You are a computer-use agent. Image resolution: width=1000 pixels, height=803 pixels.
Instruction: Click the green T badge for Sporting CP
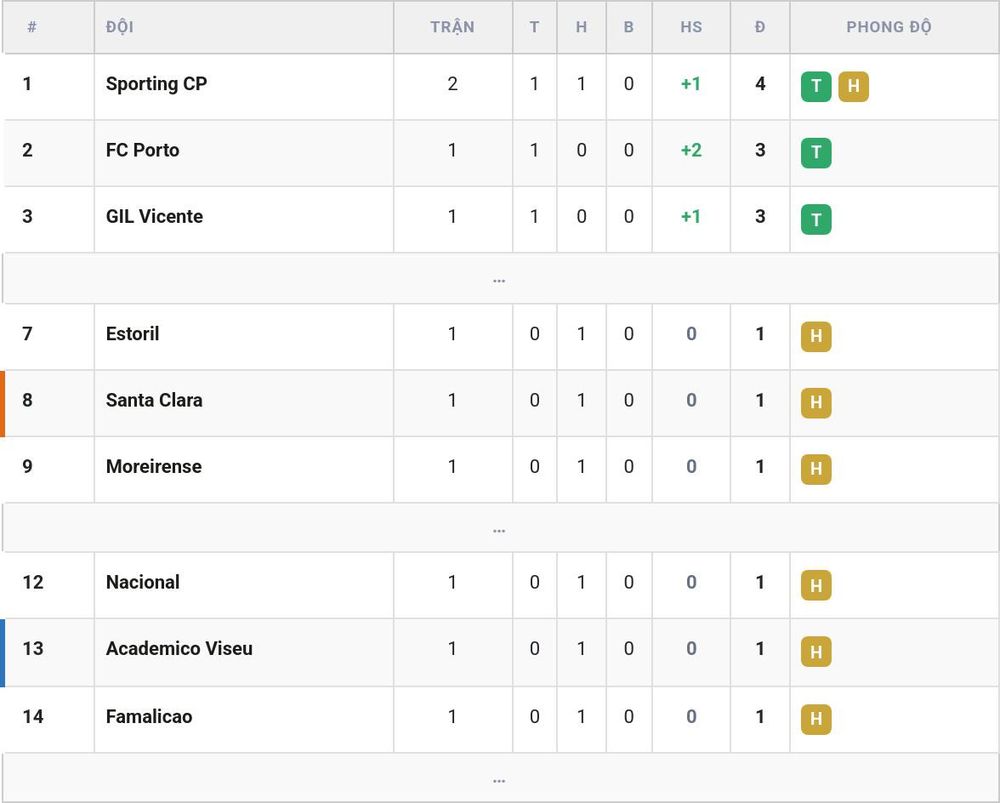(816, 86)
